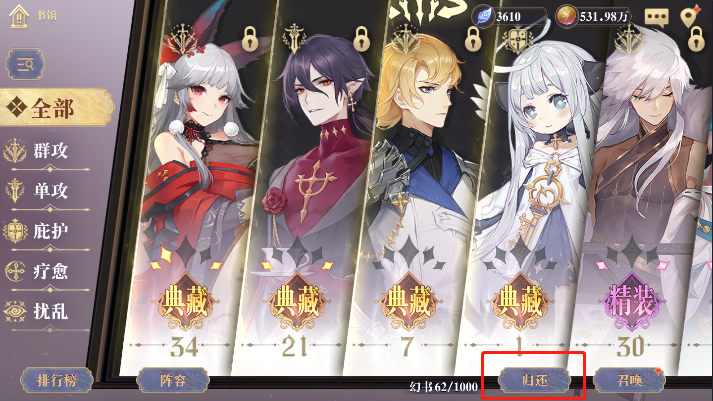Filter by 疗愈 category
The width and height of the screenshot is (713, 401).
click(48, 271)
